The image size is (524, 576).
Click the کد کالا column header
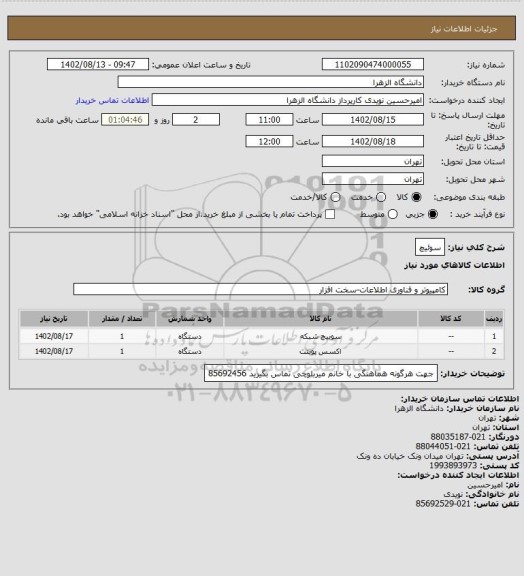click(451, 318)
